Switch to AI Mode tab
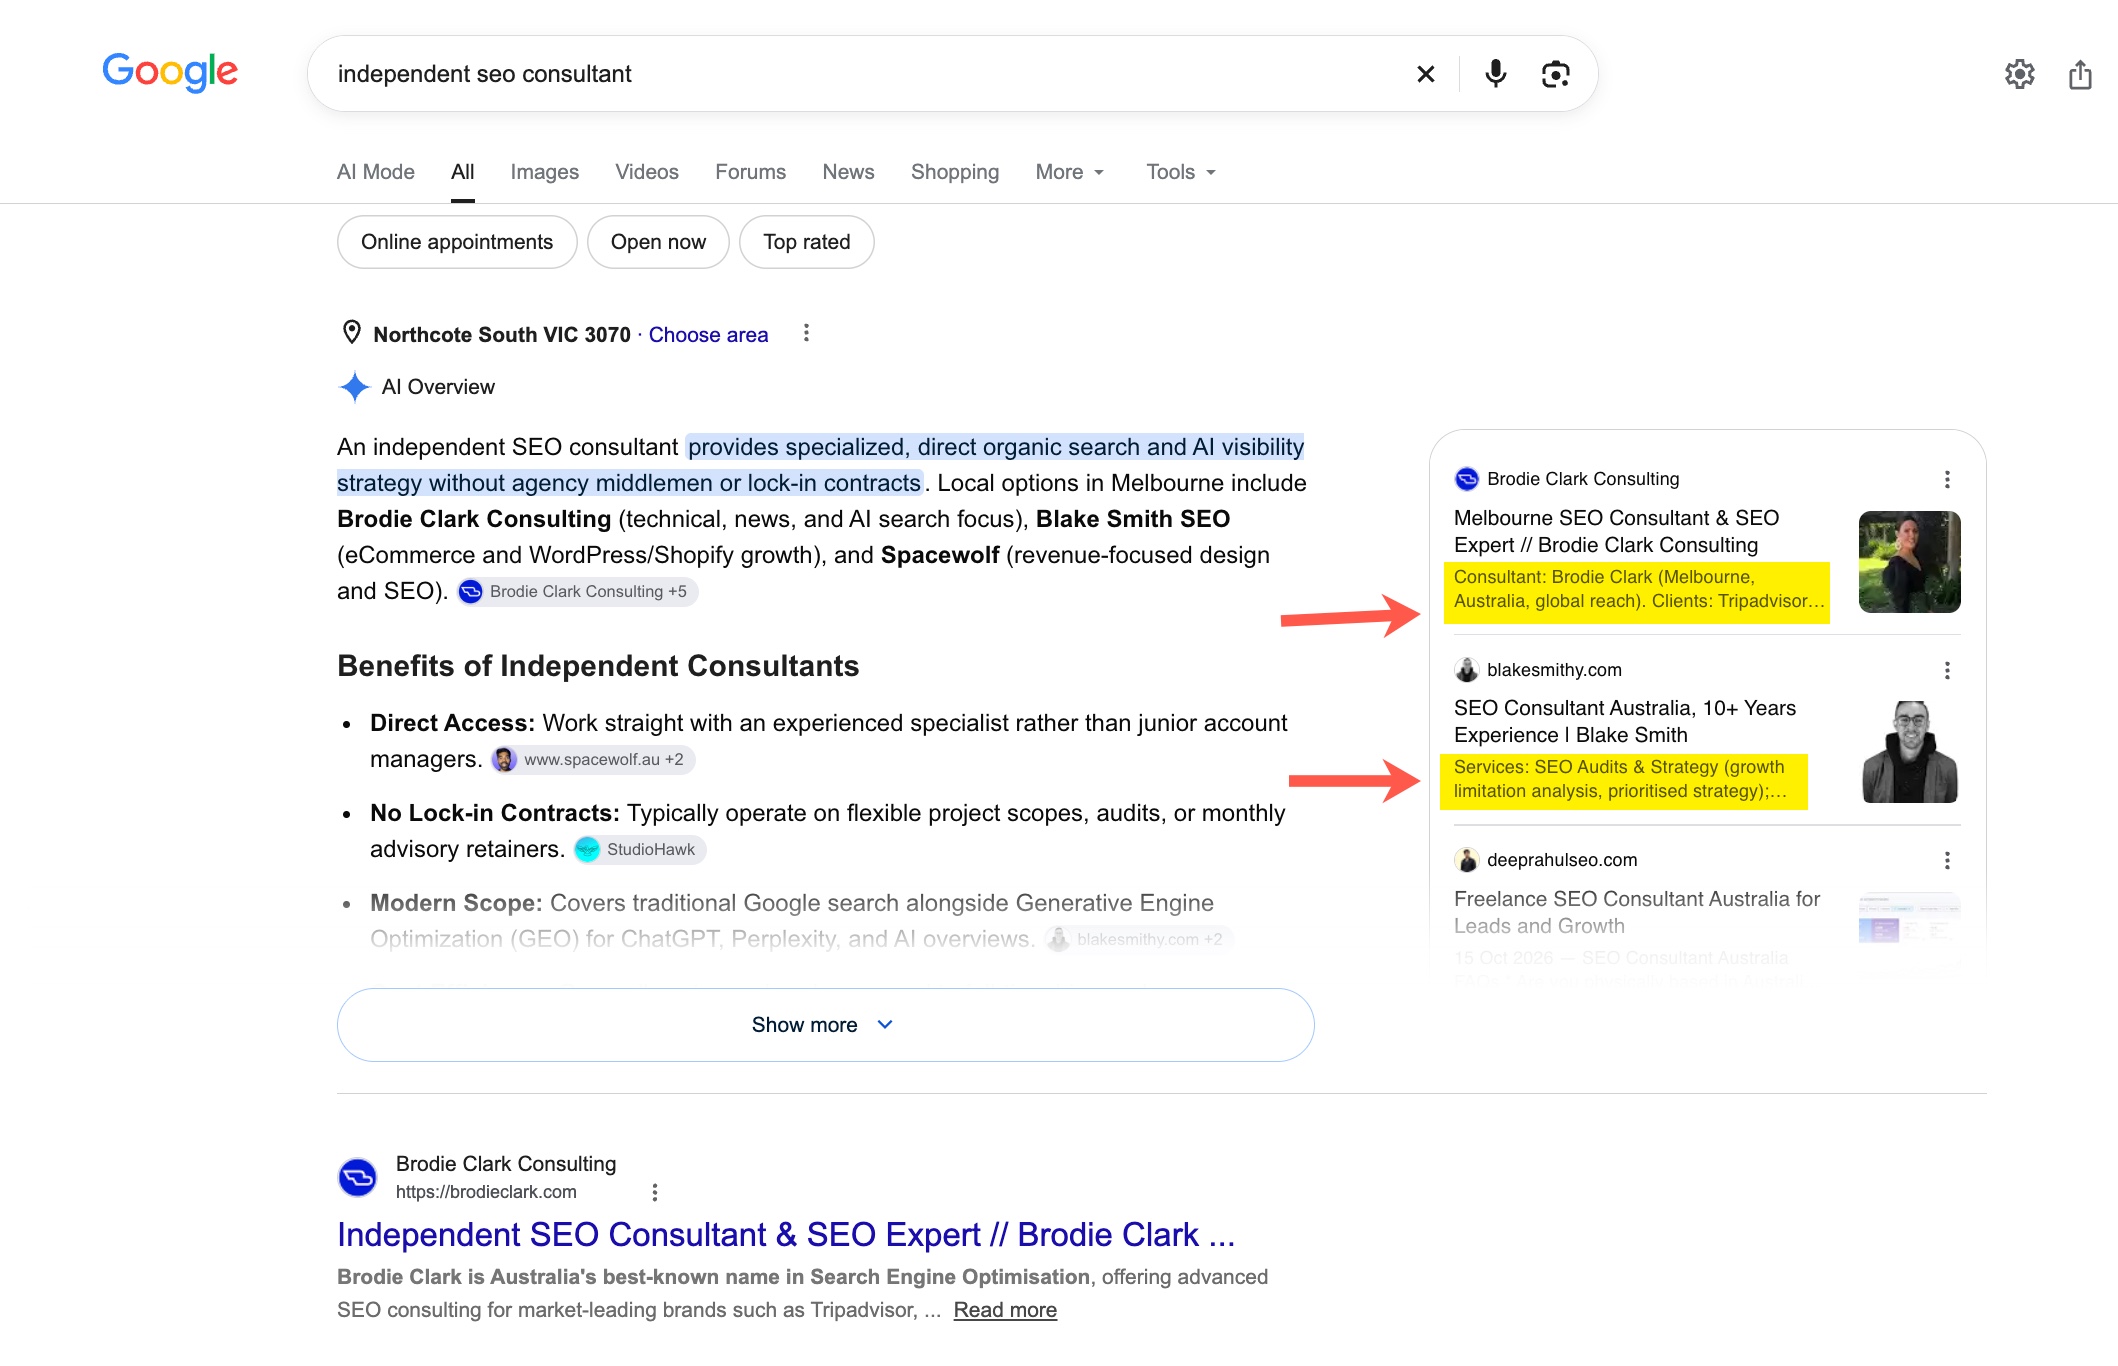The height and width of the screenshot is (1366, 2118). point(376,172)
